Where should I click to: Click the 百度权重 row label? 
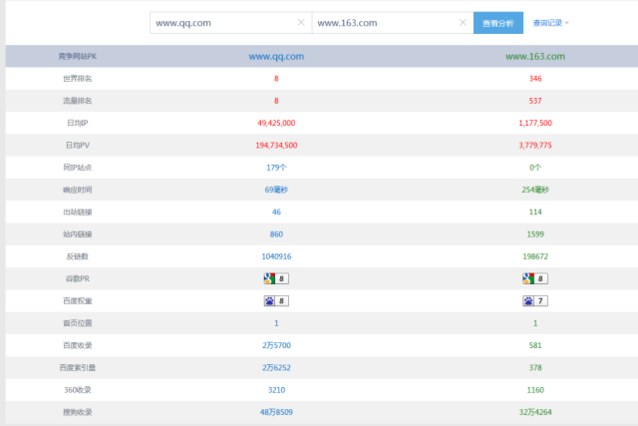[x=77, y=301]
